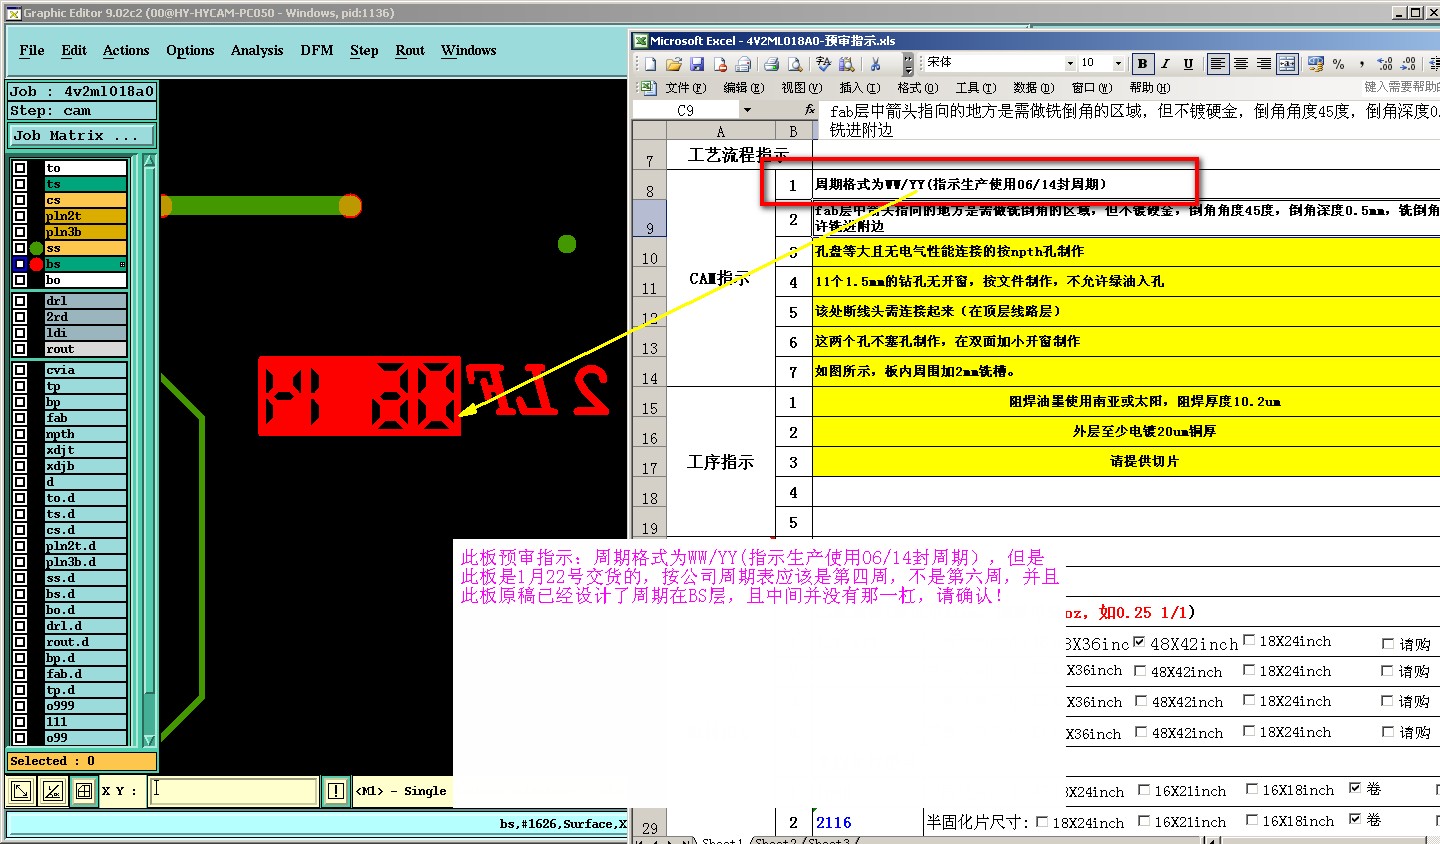Click the angle snap icon in Graphic Editor
Viewport: 1440px width, 844px height.
tap(53, 791)
